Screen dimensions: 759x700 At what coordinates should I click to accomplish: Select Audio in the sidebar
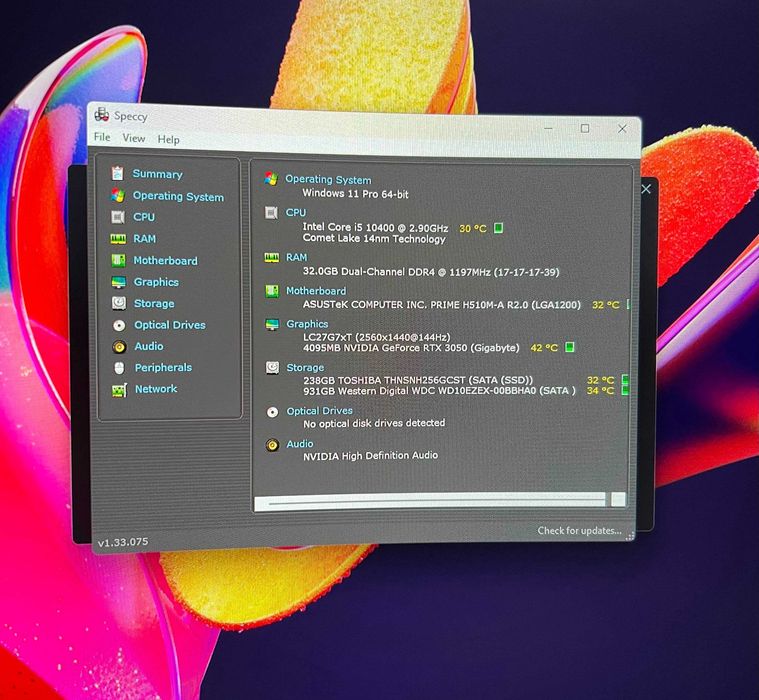pyautogui.click(x=149, y=346)
